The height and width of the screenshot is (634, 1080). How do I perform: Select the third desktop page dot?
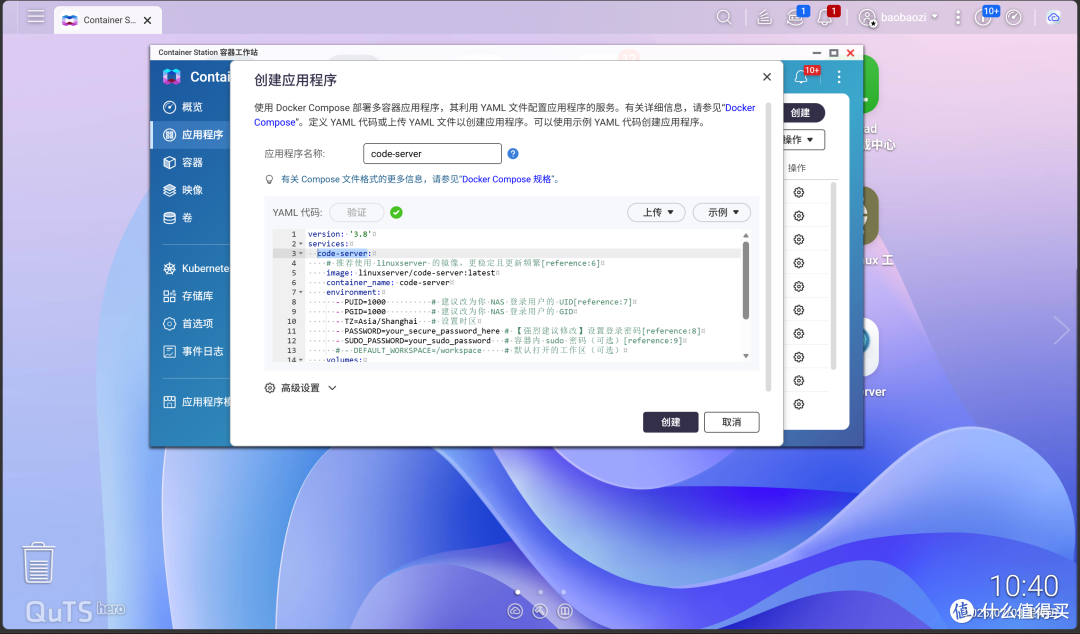click(563, 591)
